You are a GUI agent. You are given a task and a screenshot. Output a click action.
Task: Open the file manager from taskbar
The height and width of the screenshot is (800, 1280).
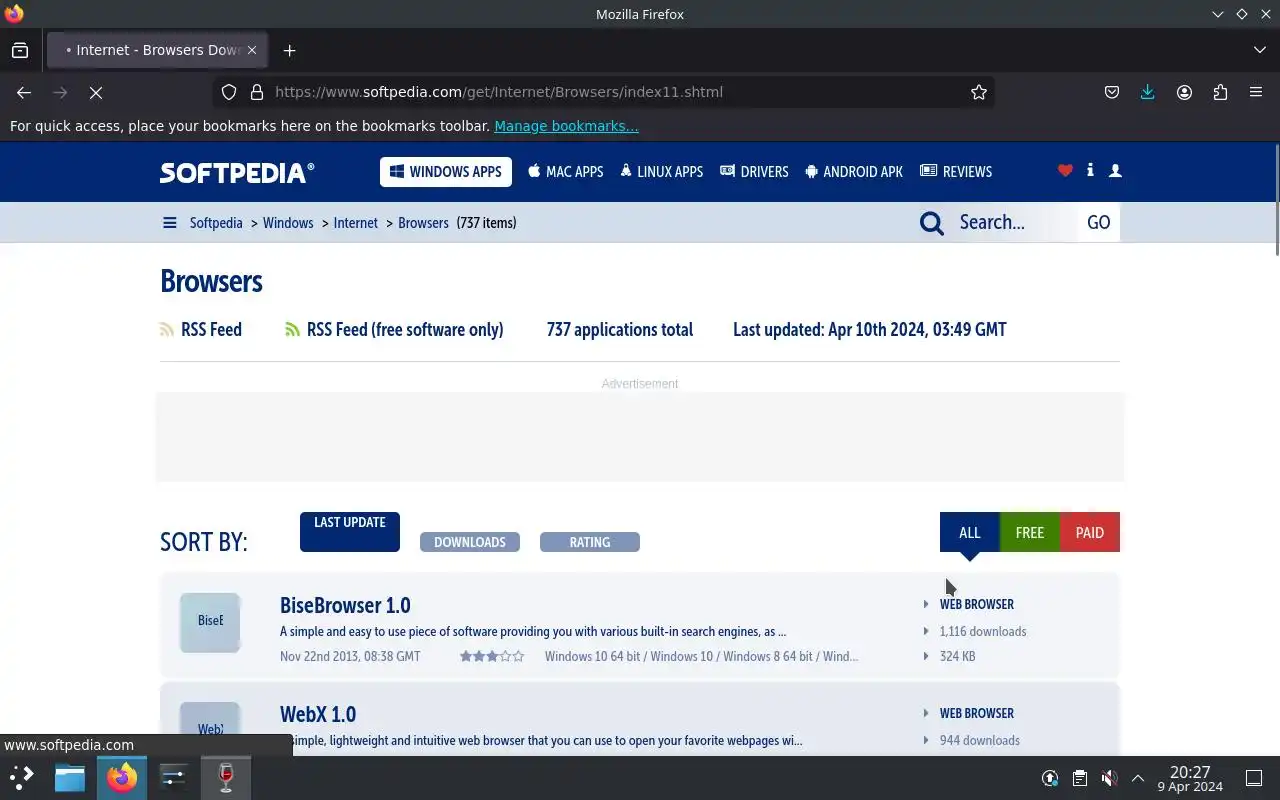[70, 777]
